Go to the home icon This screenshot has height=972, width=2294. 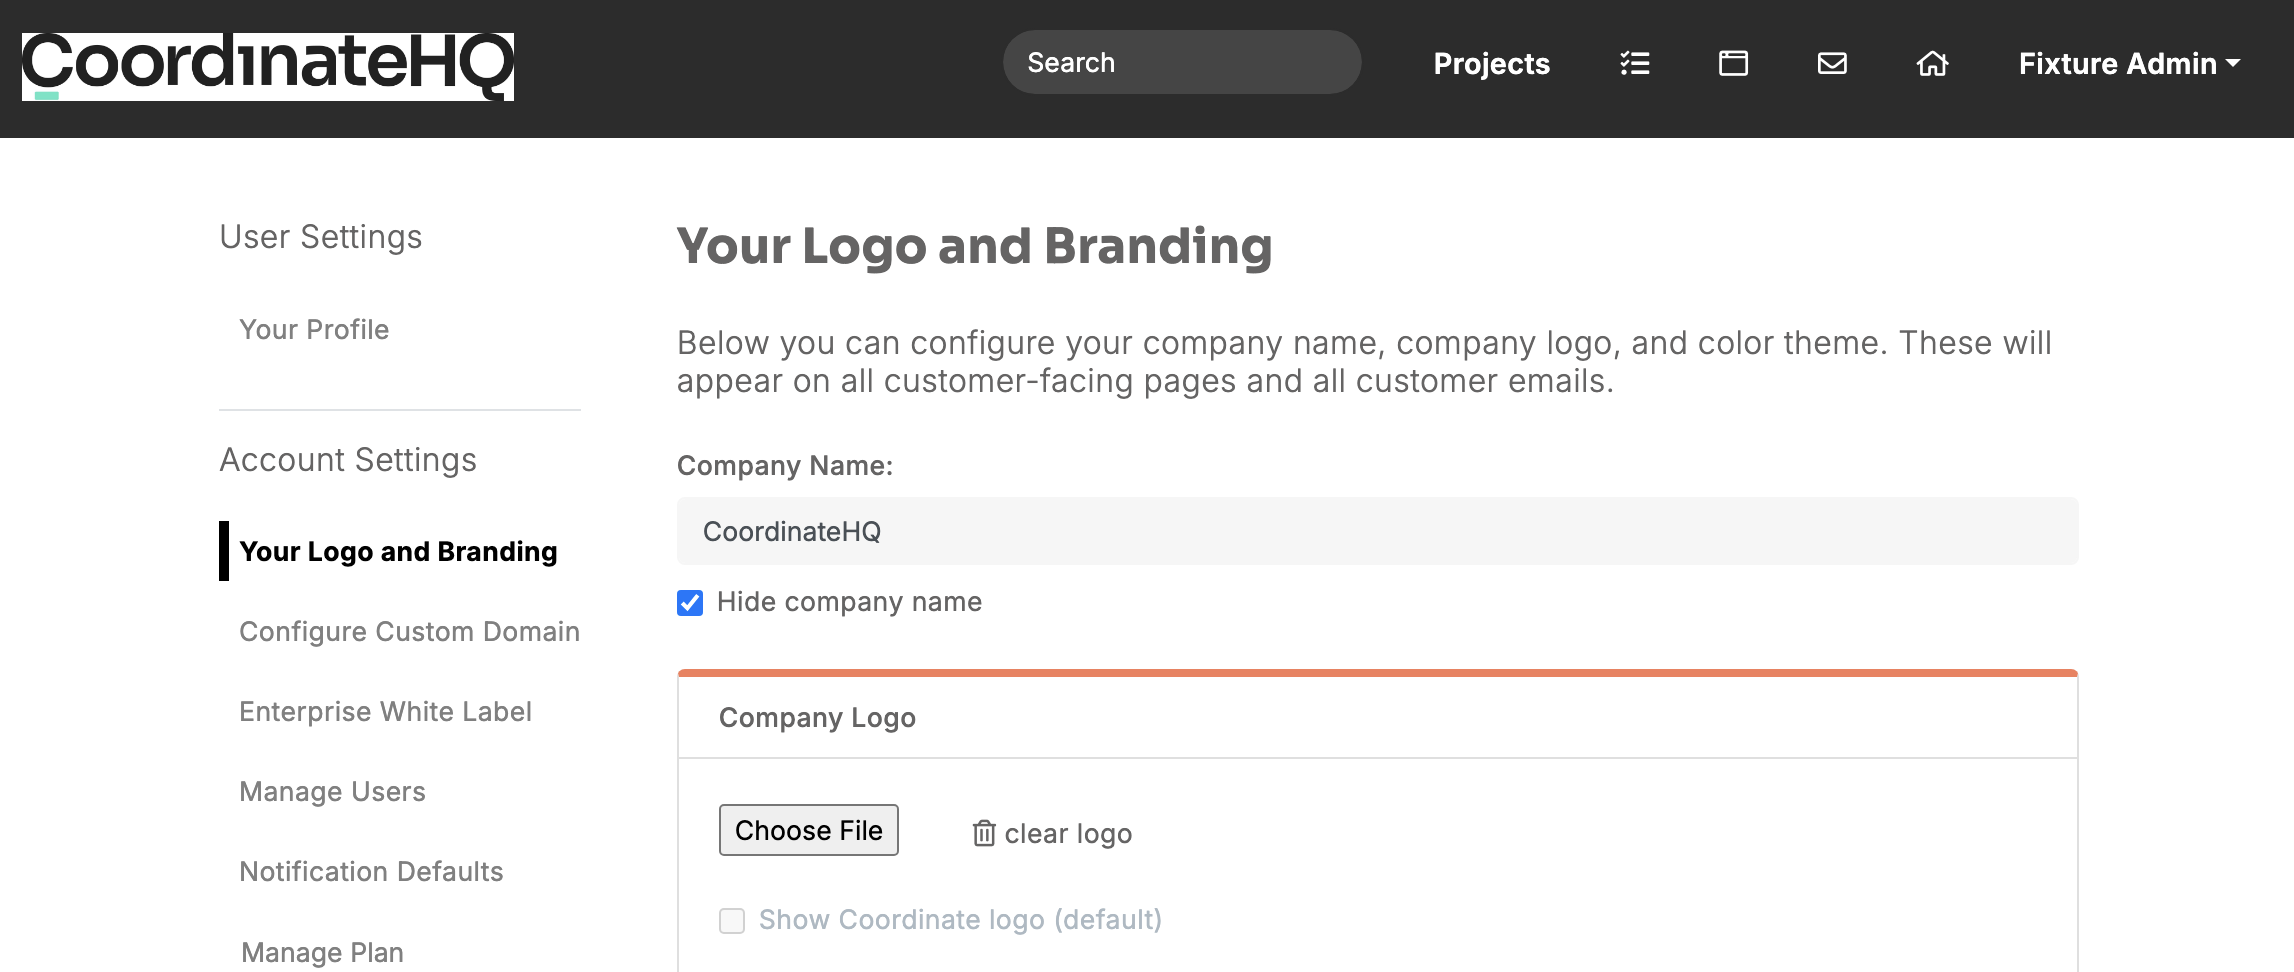[x=1932, y=63]
